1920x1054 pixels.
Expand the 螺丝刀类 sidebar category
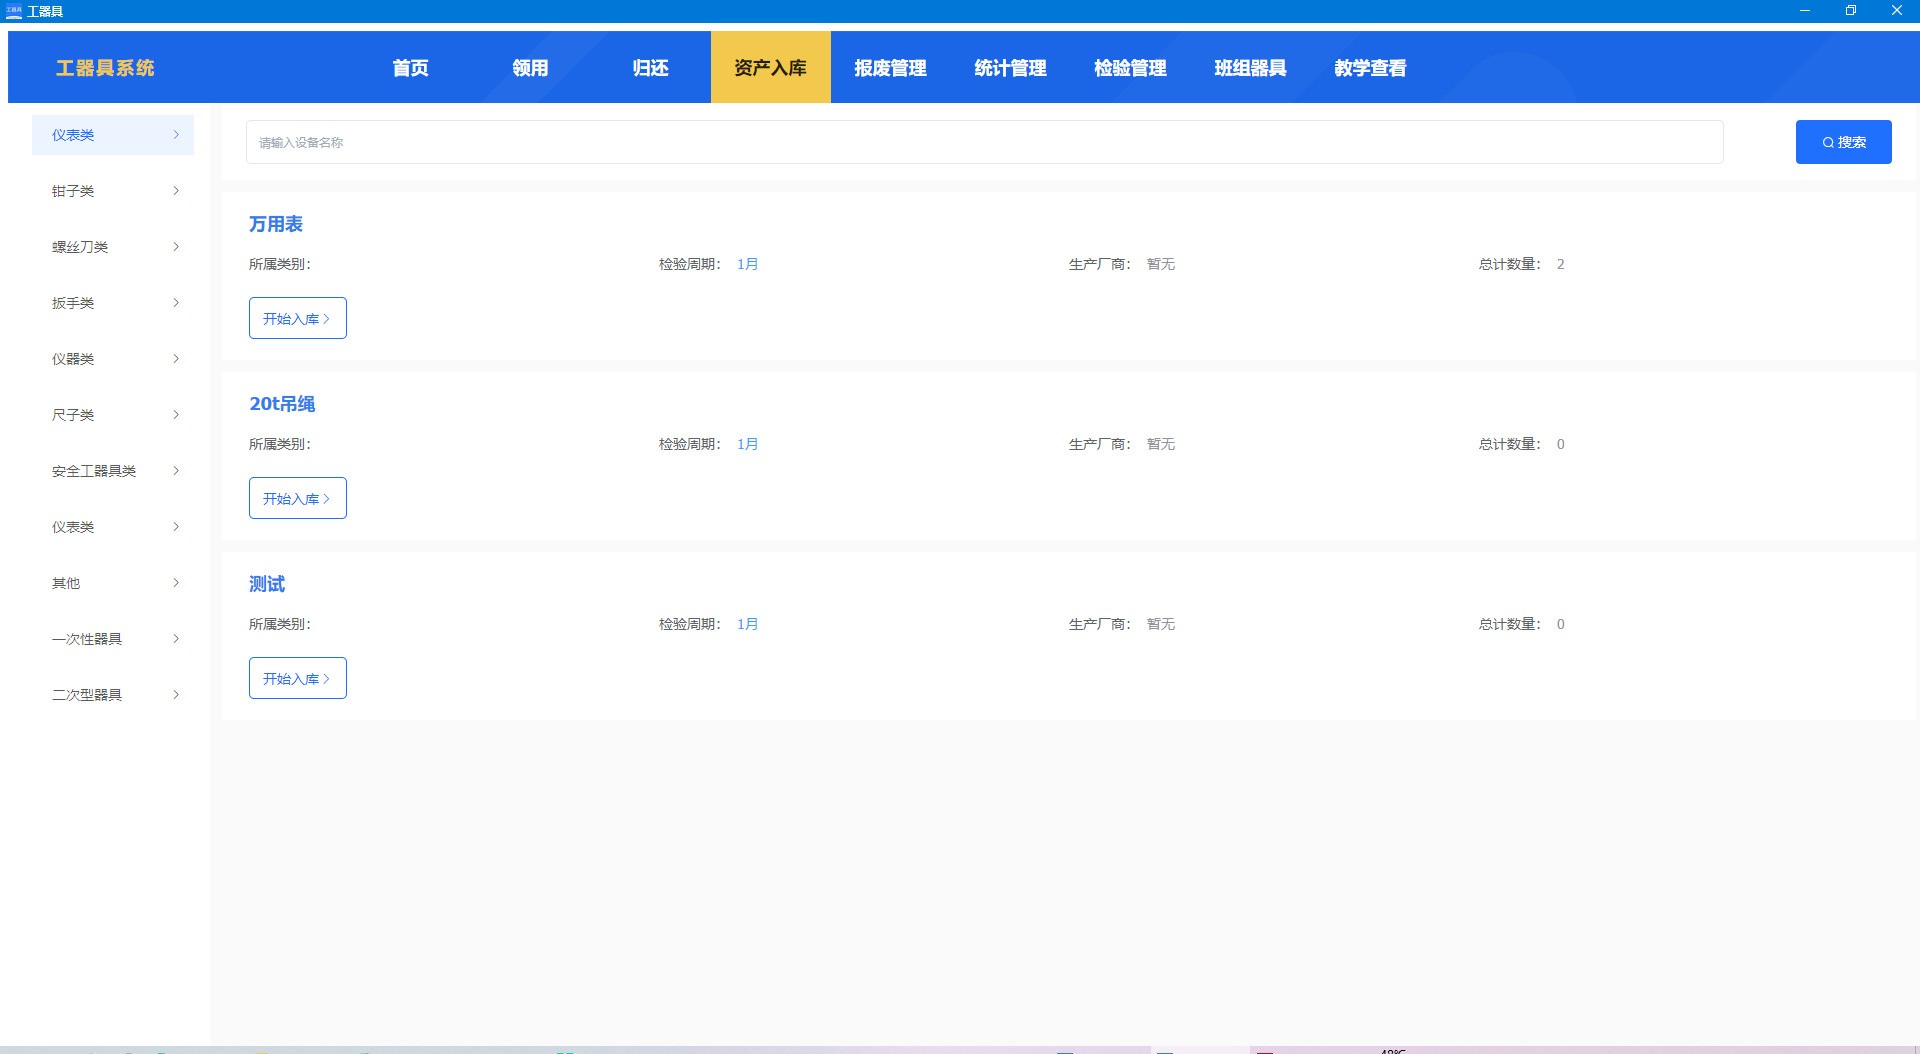click(x=112, y=247)
